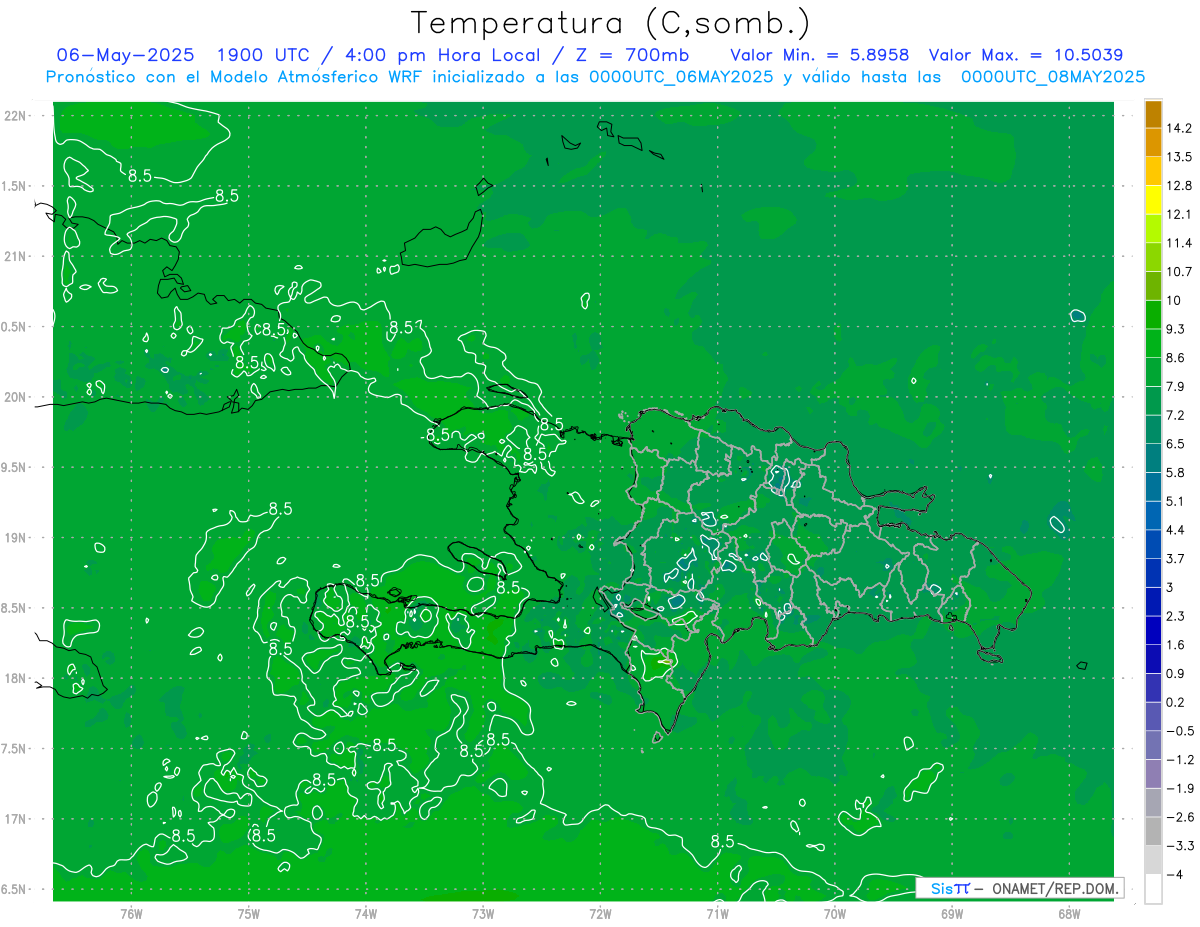Screen dimensions: 1200x927
Task: Click the 71W longitude axis label
Action: point(717,914)
